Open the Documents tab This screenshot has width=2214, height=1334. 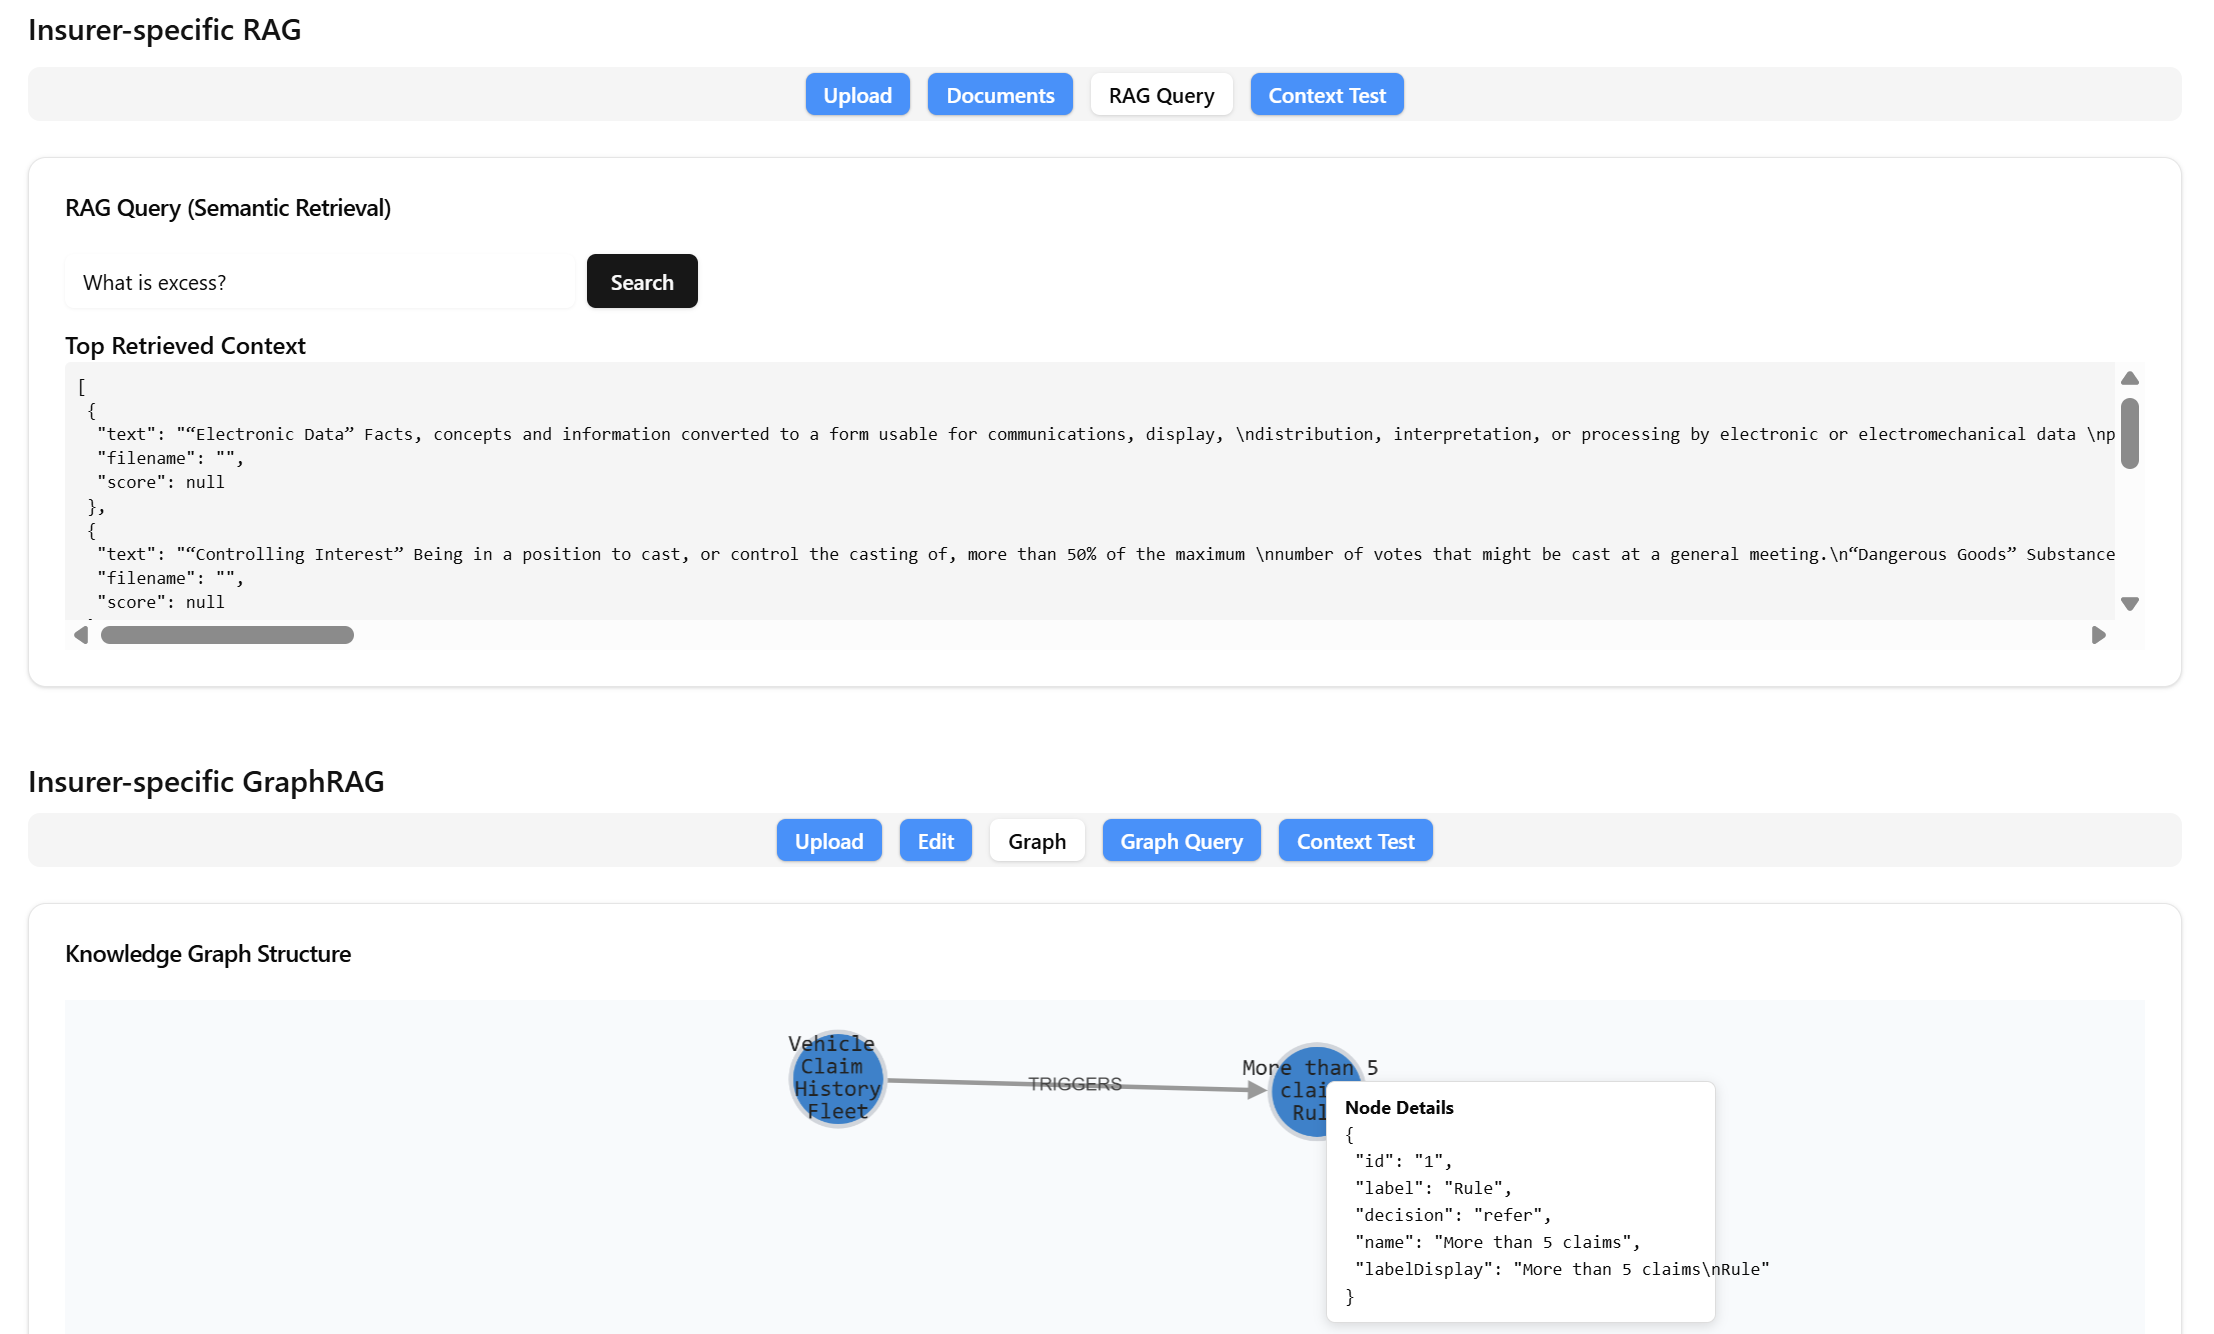click(1000, 95)
